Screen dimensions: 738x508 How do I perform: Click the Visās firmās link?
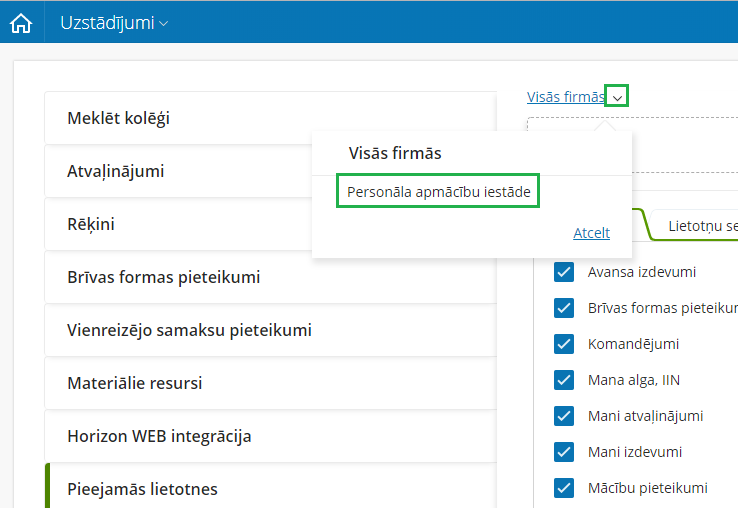[565, 97]
